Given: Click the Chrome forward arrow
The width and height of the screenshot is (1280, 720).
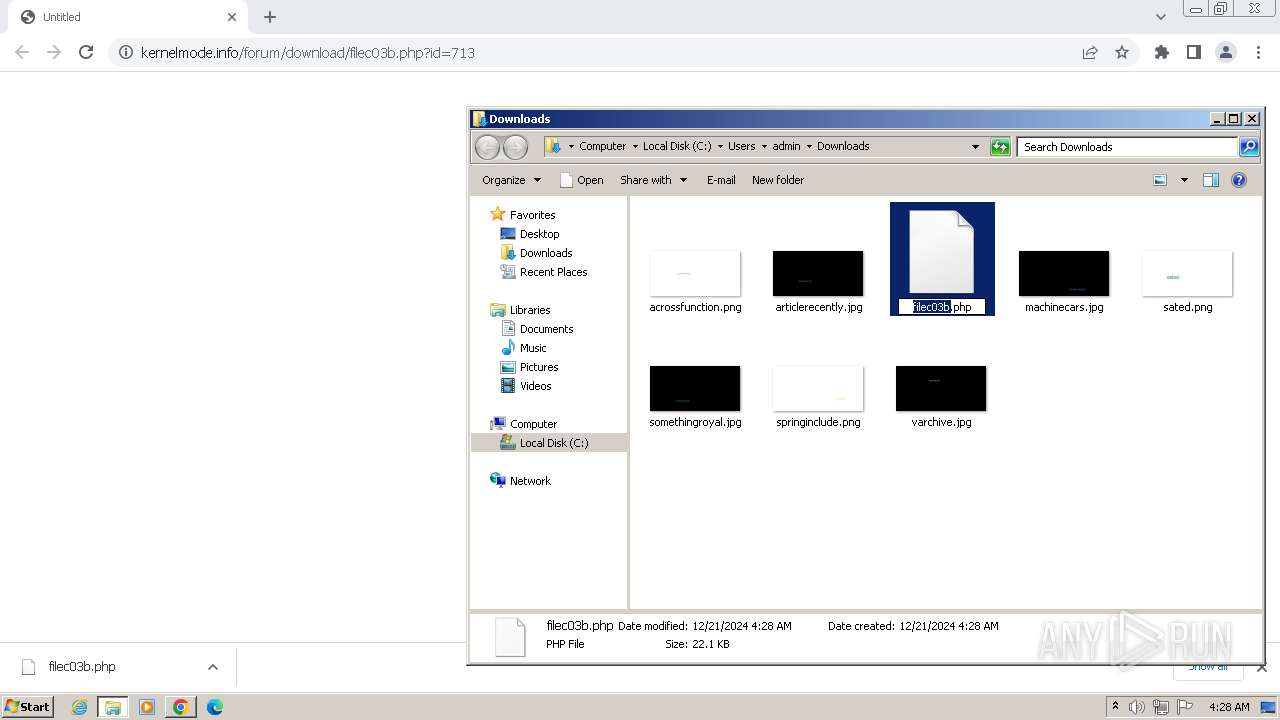Looking at the screenshot, I should pos(54,52).
